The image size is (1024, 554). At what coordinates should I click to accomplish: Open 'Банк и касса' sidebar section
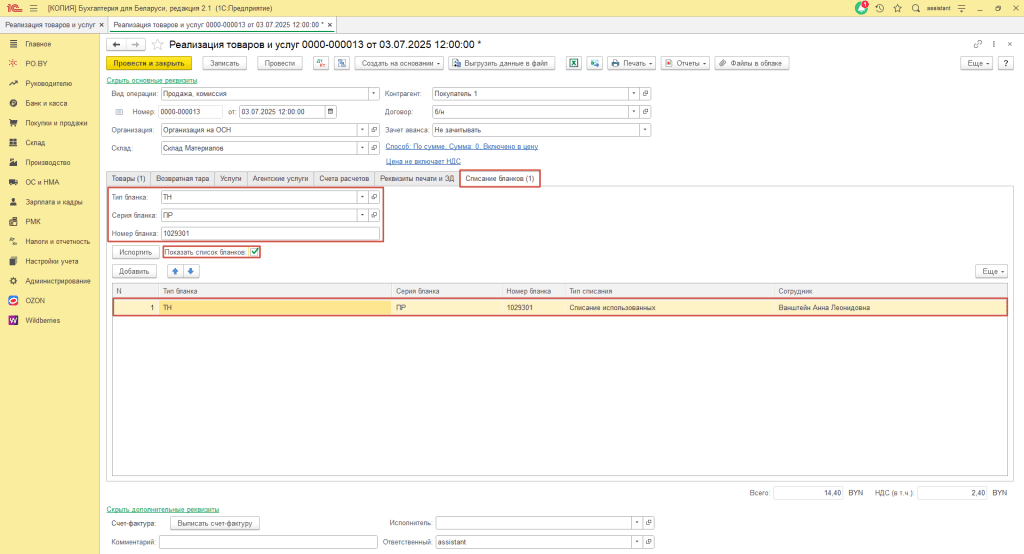[x=46, y=103]
